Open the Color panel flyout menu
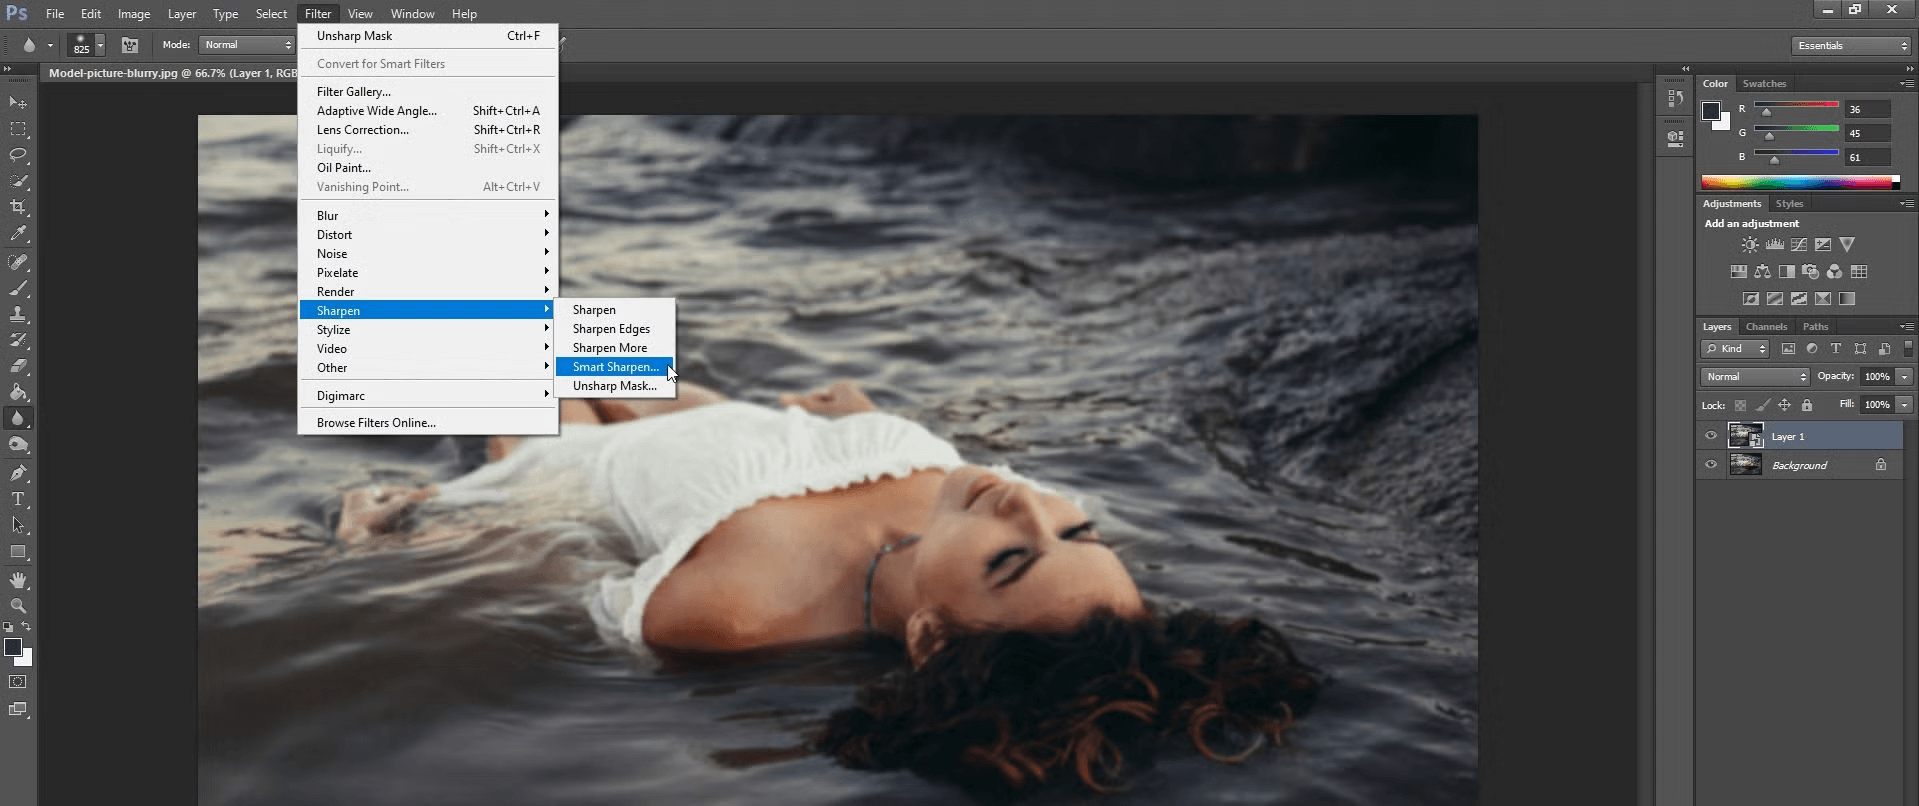Image resolution: width=1919 pixels, height=806 pixels. pos(1906,83)
